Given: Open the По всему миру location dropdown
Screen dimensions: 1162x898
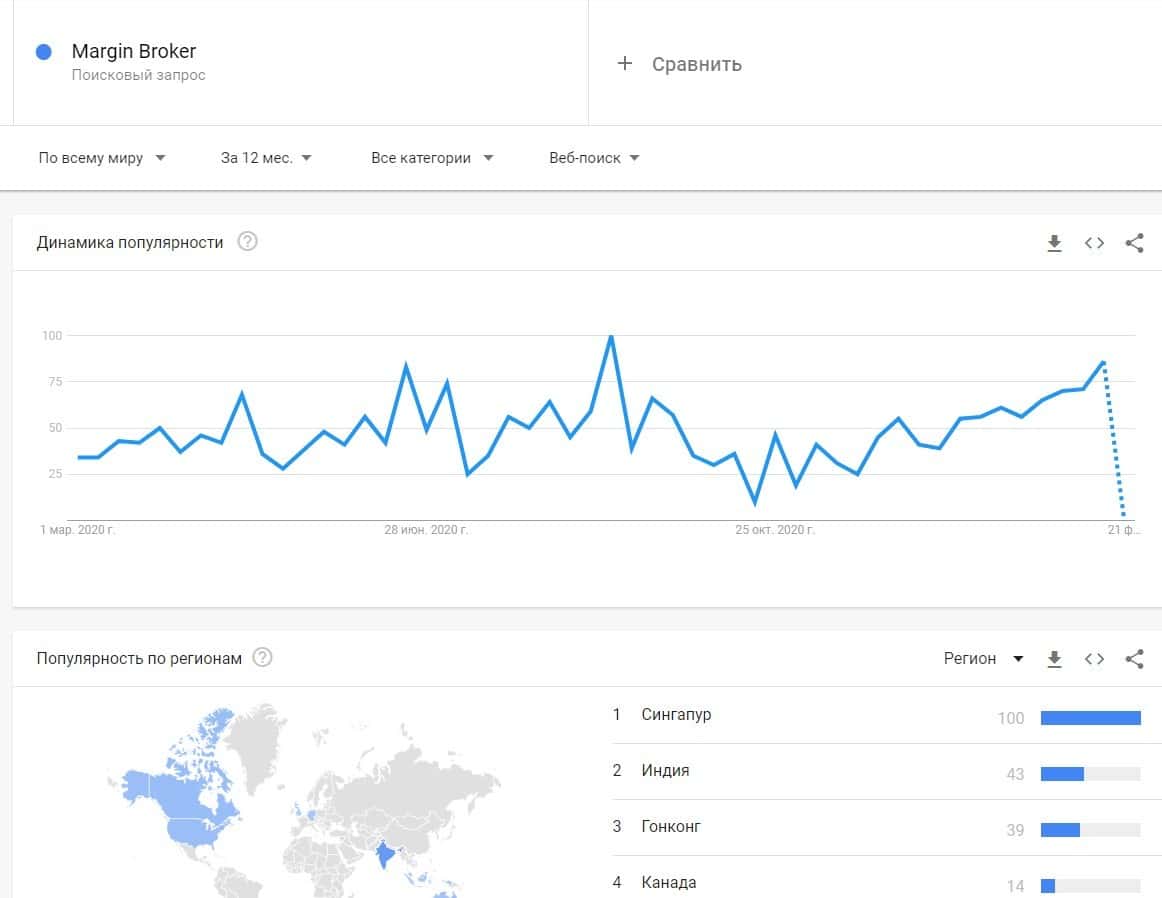Looking at the screenshot, I should (101, 158).
